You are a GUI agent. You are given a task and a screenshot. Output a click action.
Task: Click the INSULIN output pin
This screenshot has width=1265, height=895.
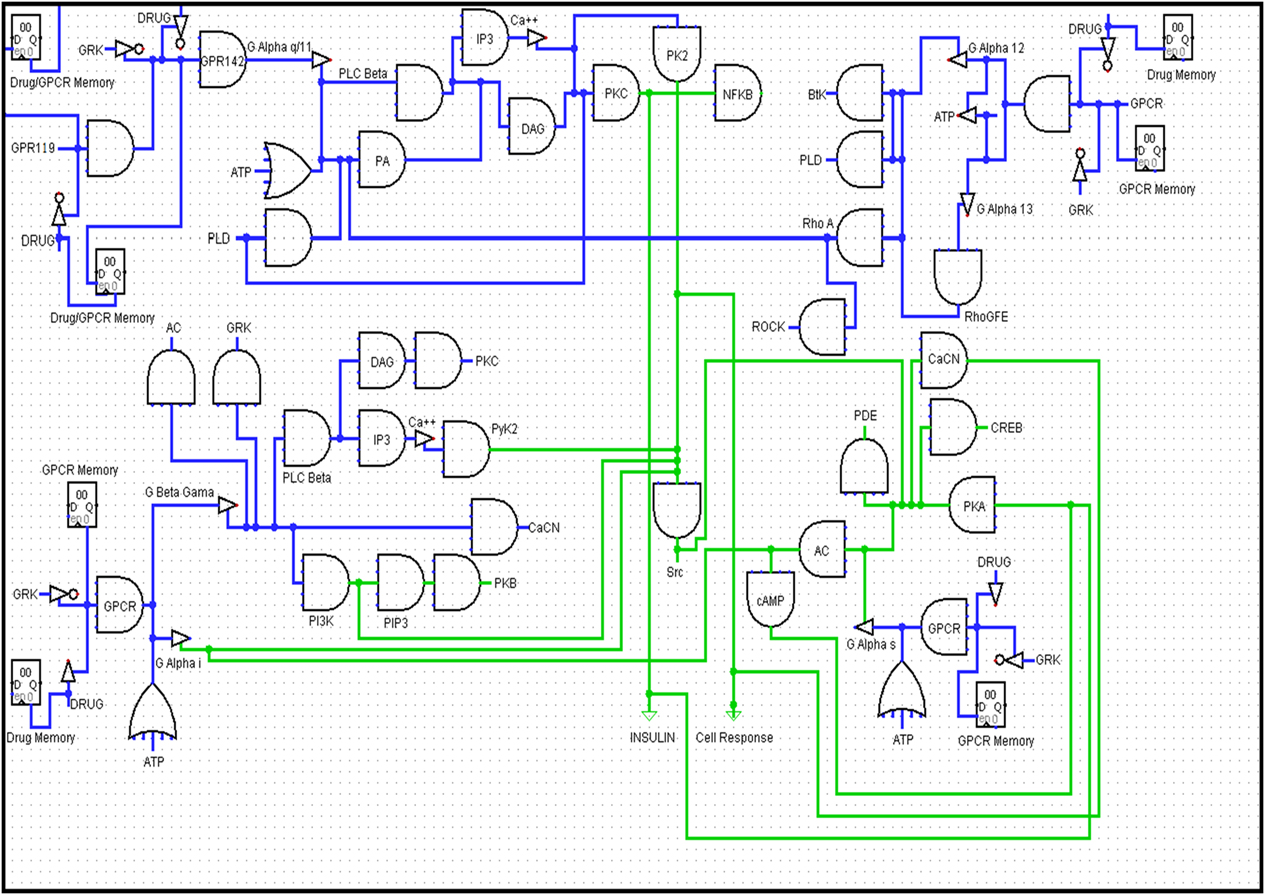tap(648, 714)
